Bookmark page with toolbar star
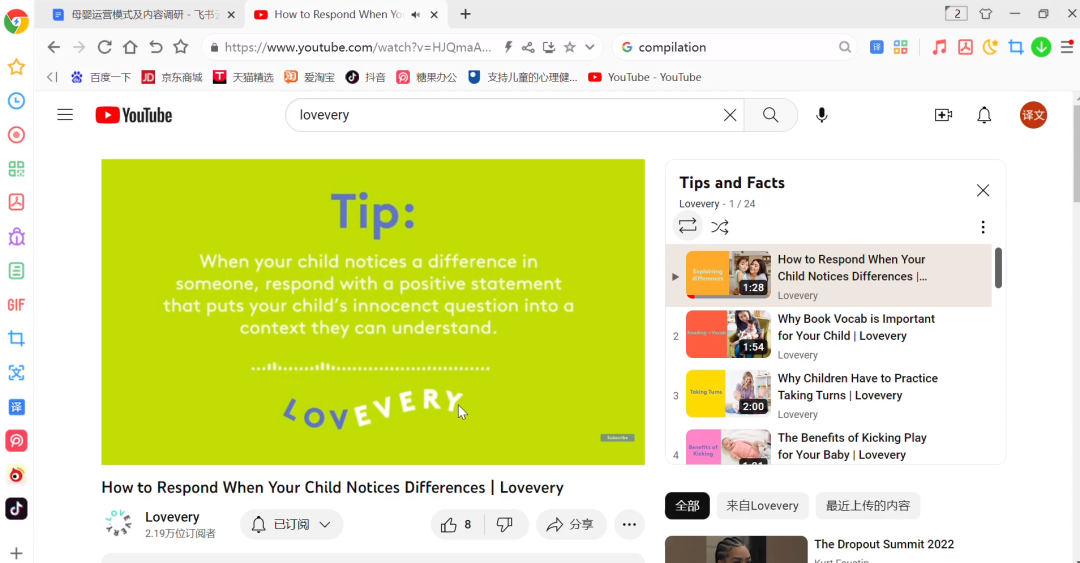The image size is (1080, 563). 180,47
